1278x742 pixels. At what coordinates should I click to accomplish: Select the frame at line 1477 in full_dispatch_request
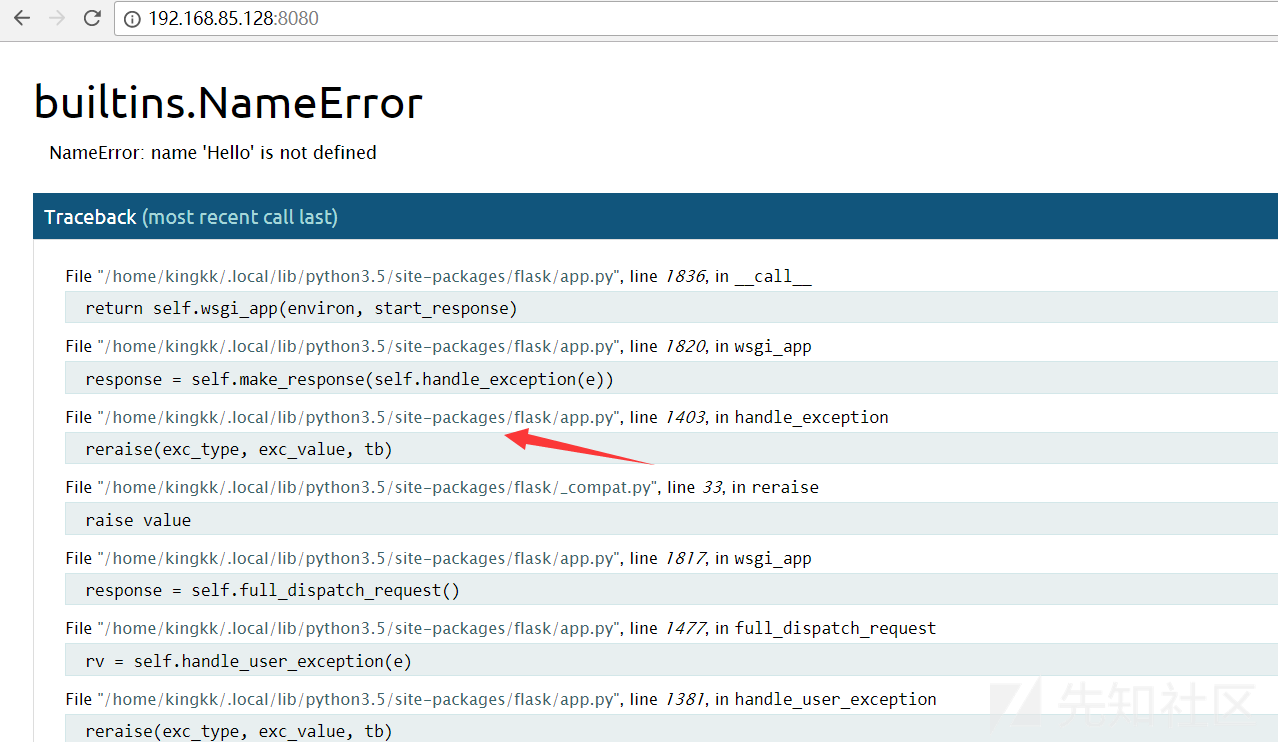pos(500,628)
